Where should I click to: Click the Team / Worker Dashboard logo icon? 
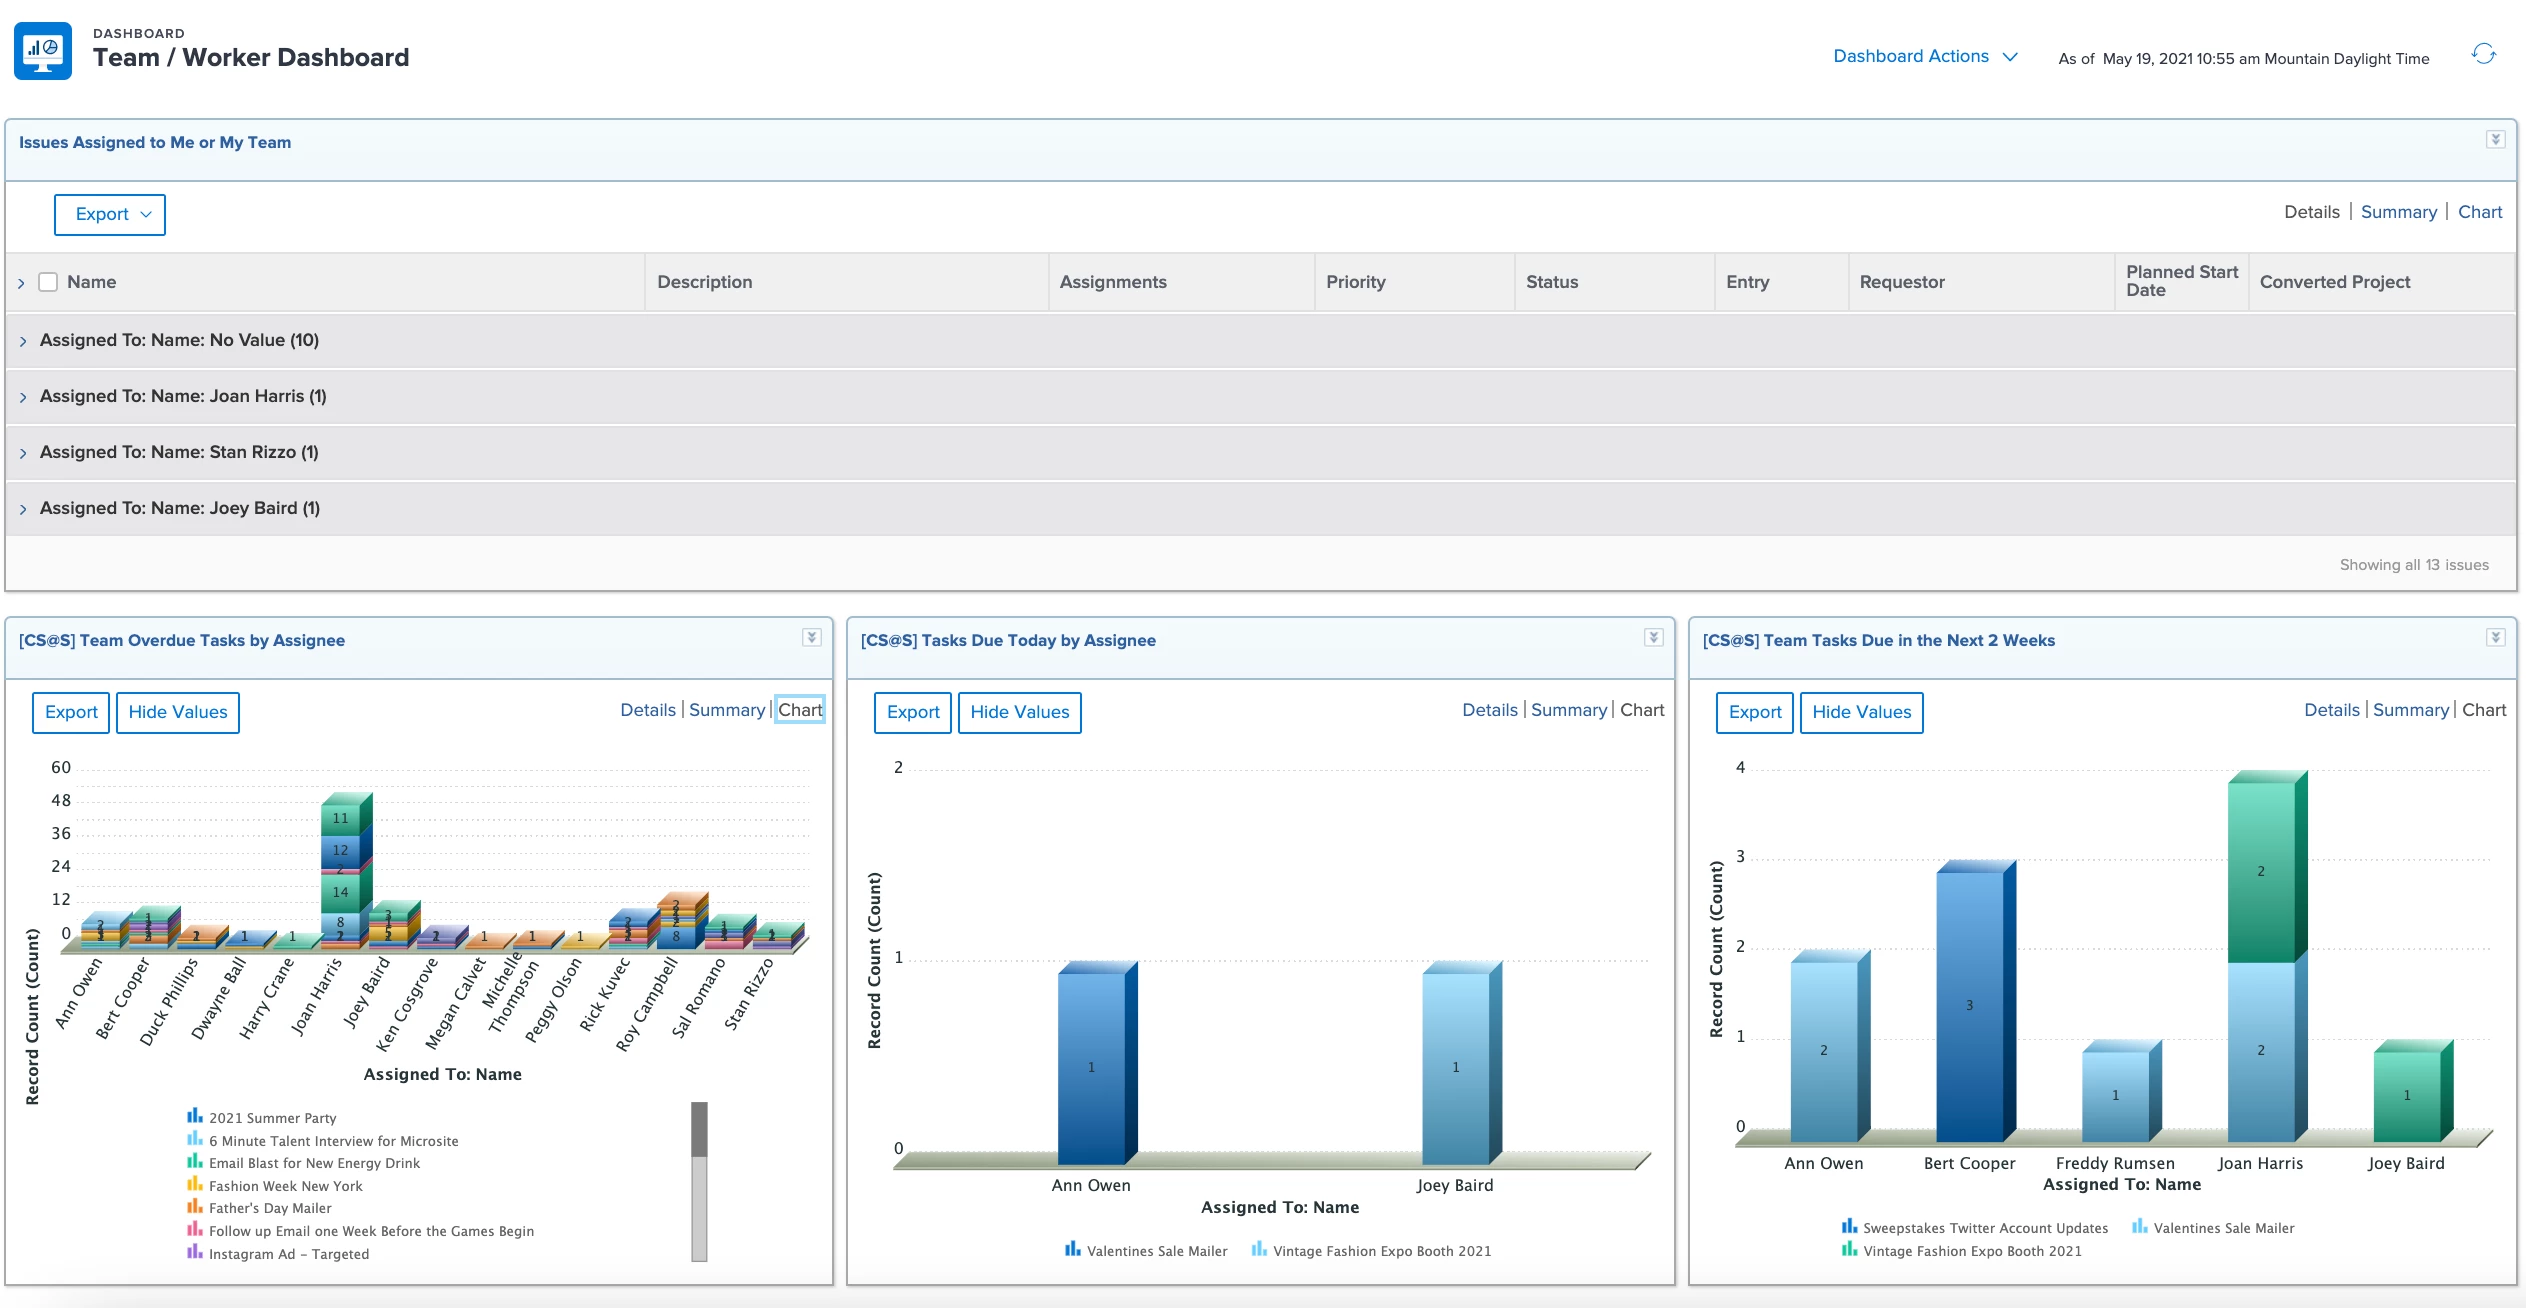pos(43,51)
